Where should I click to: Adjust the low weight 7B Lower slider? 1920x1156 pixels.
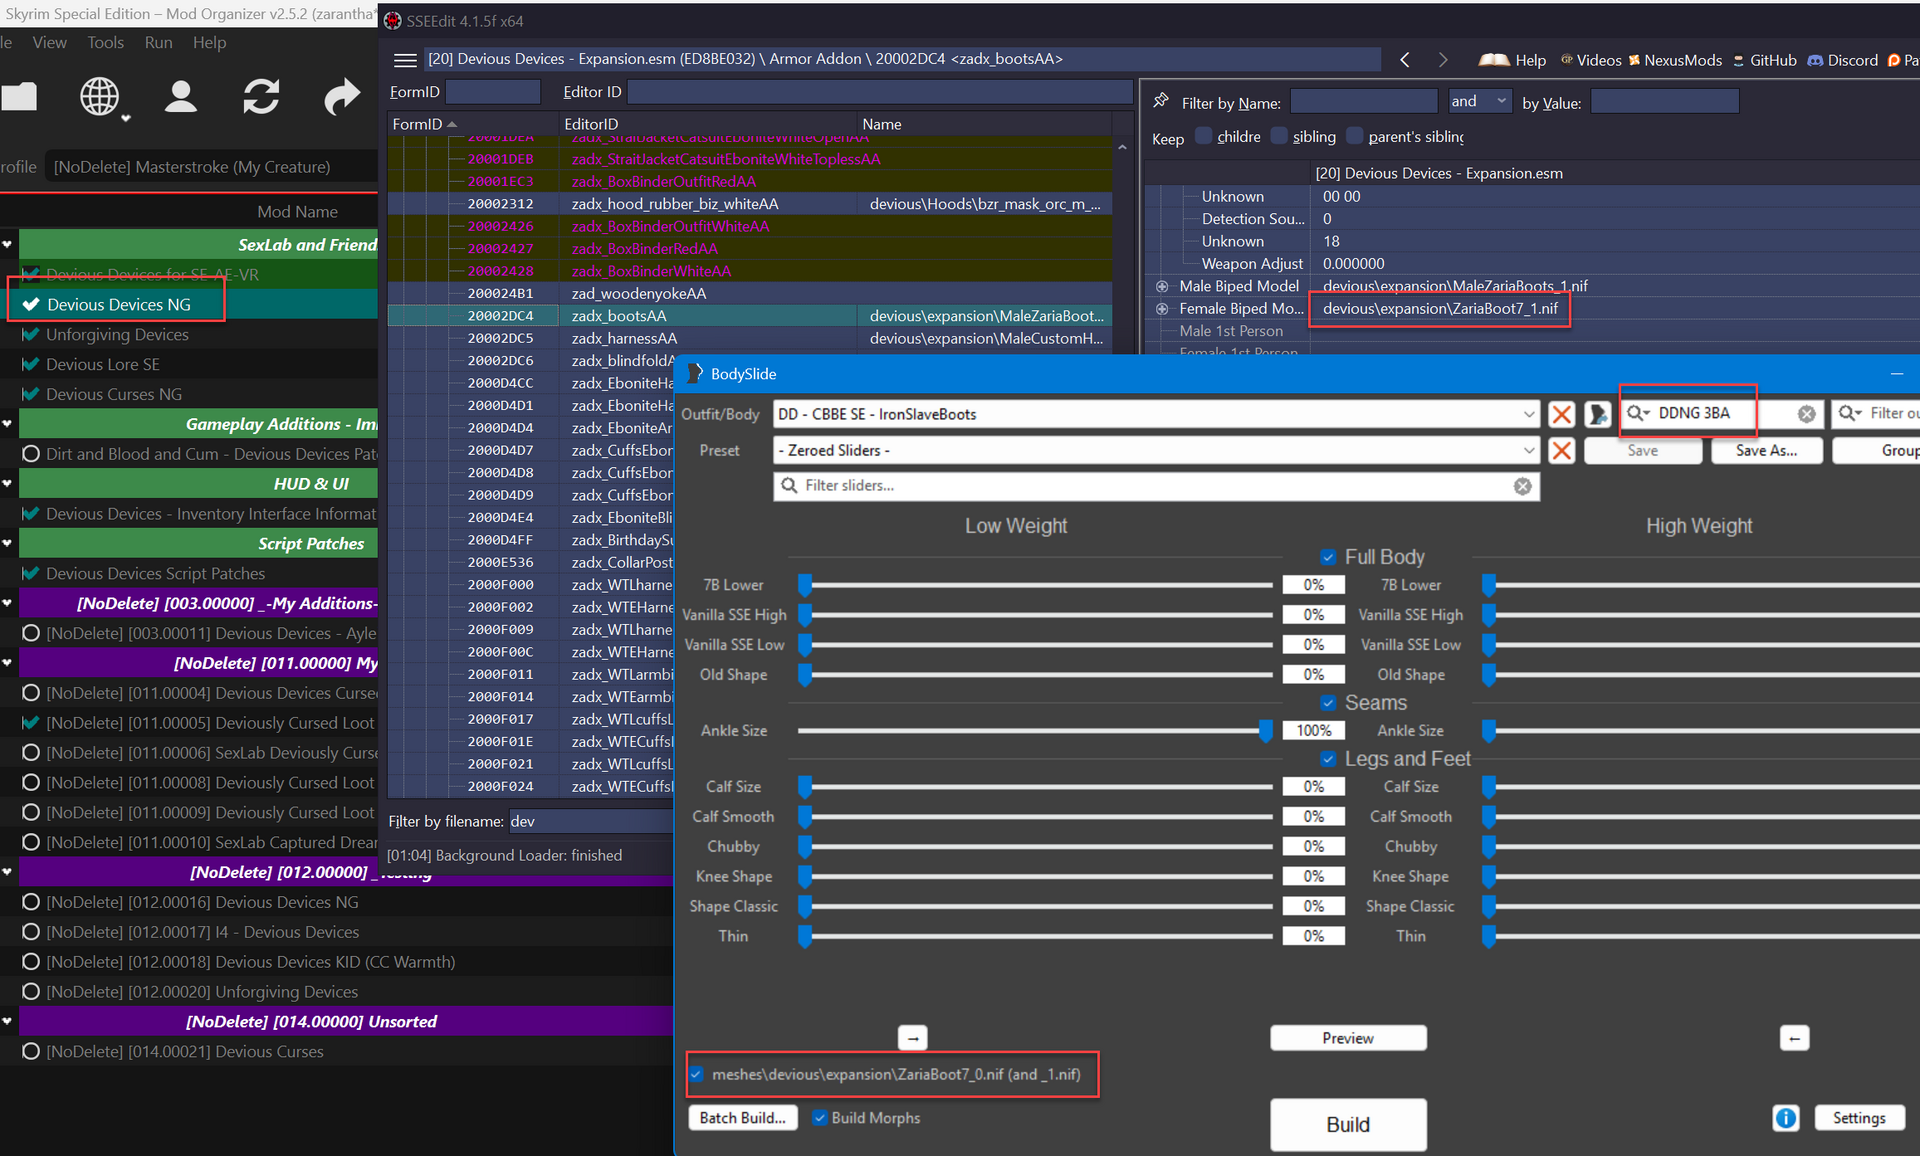click(x=805, y=585)
